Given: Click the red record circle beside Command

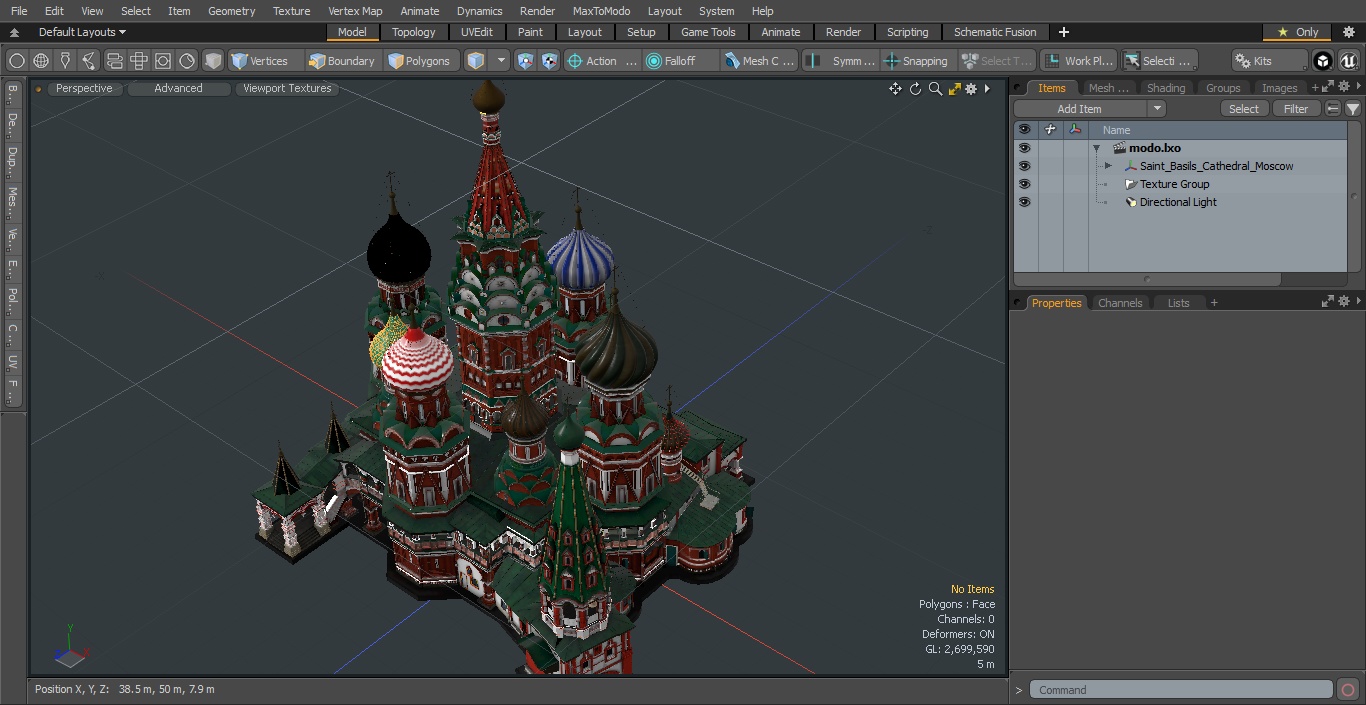Looking at the screenshot, I should coord(1347,690).
